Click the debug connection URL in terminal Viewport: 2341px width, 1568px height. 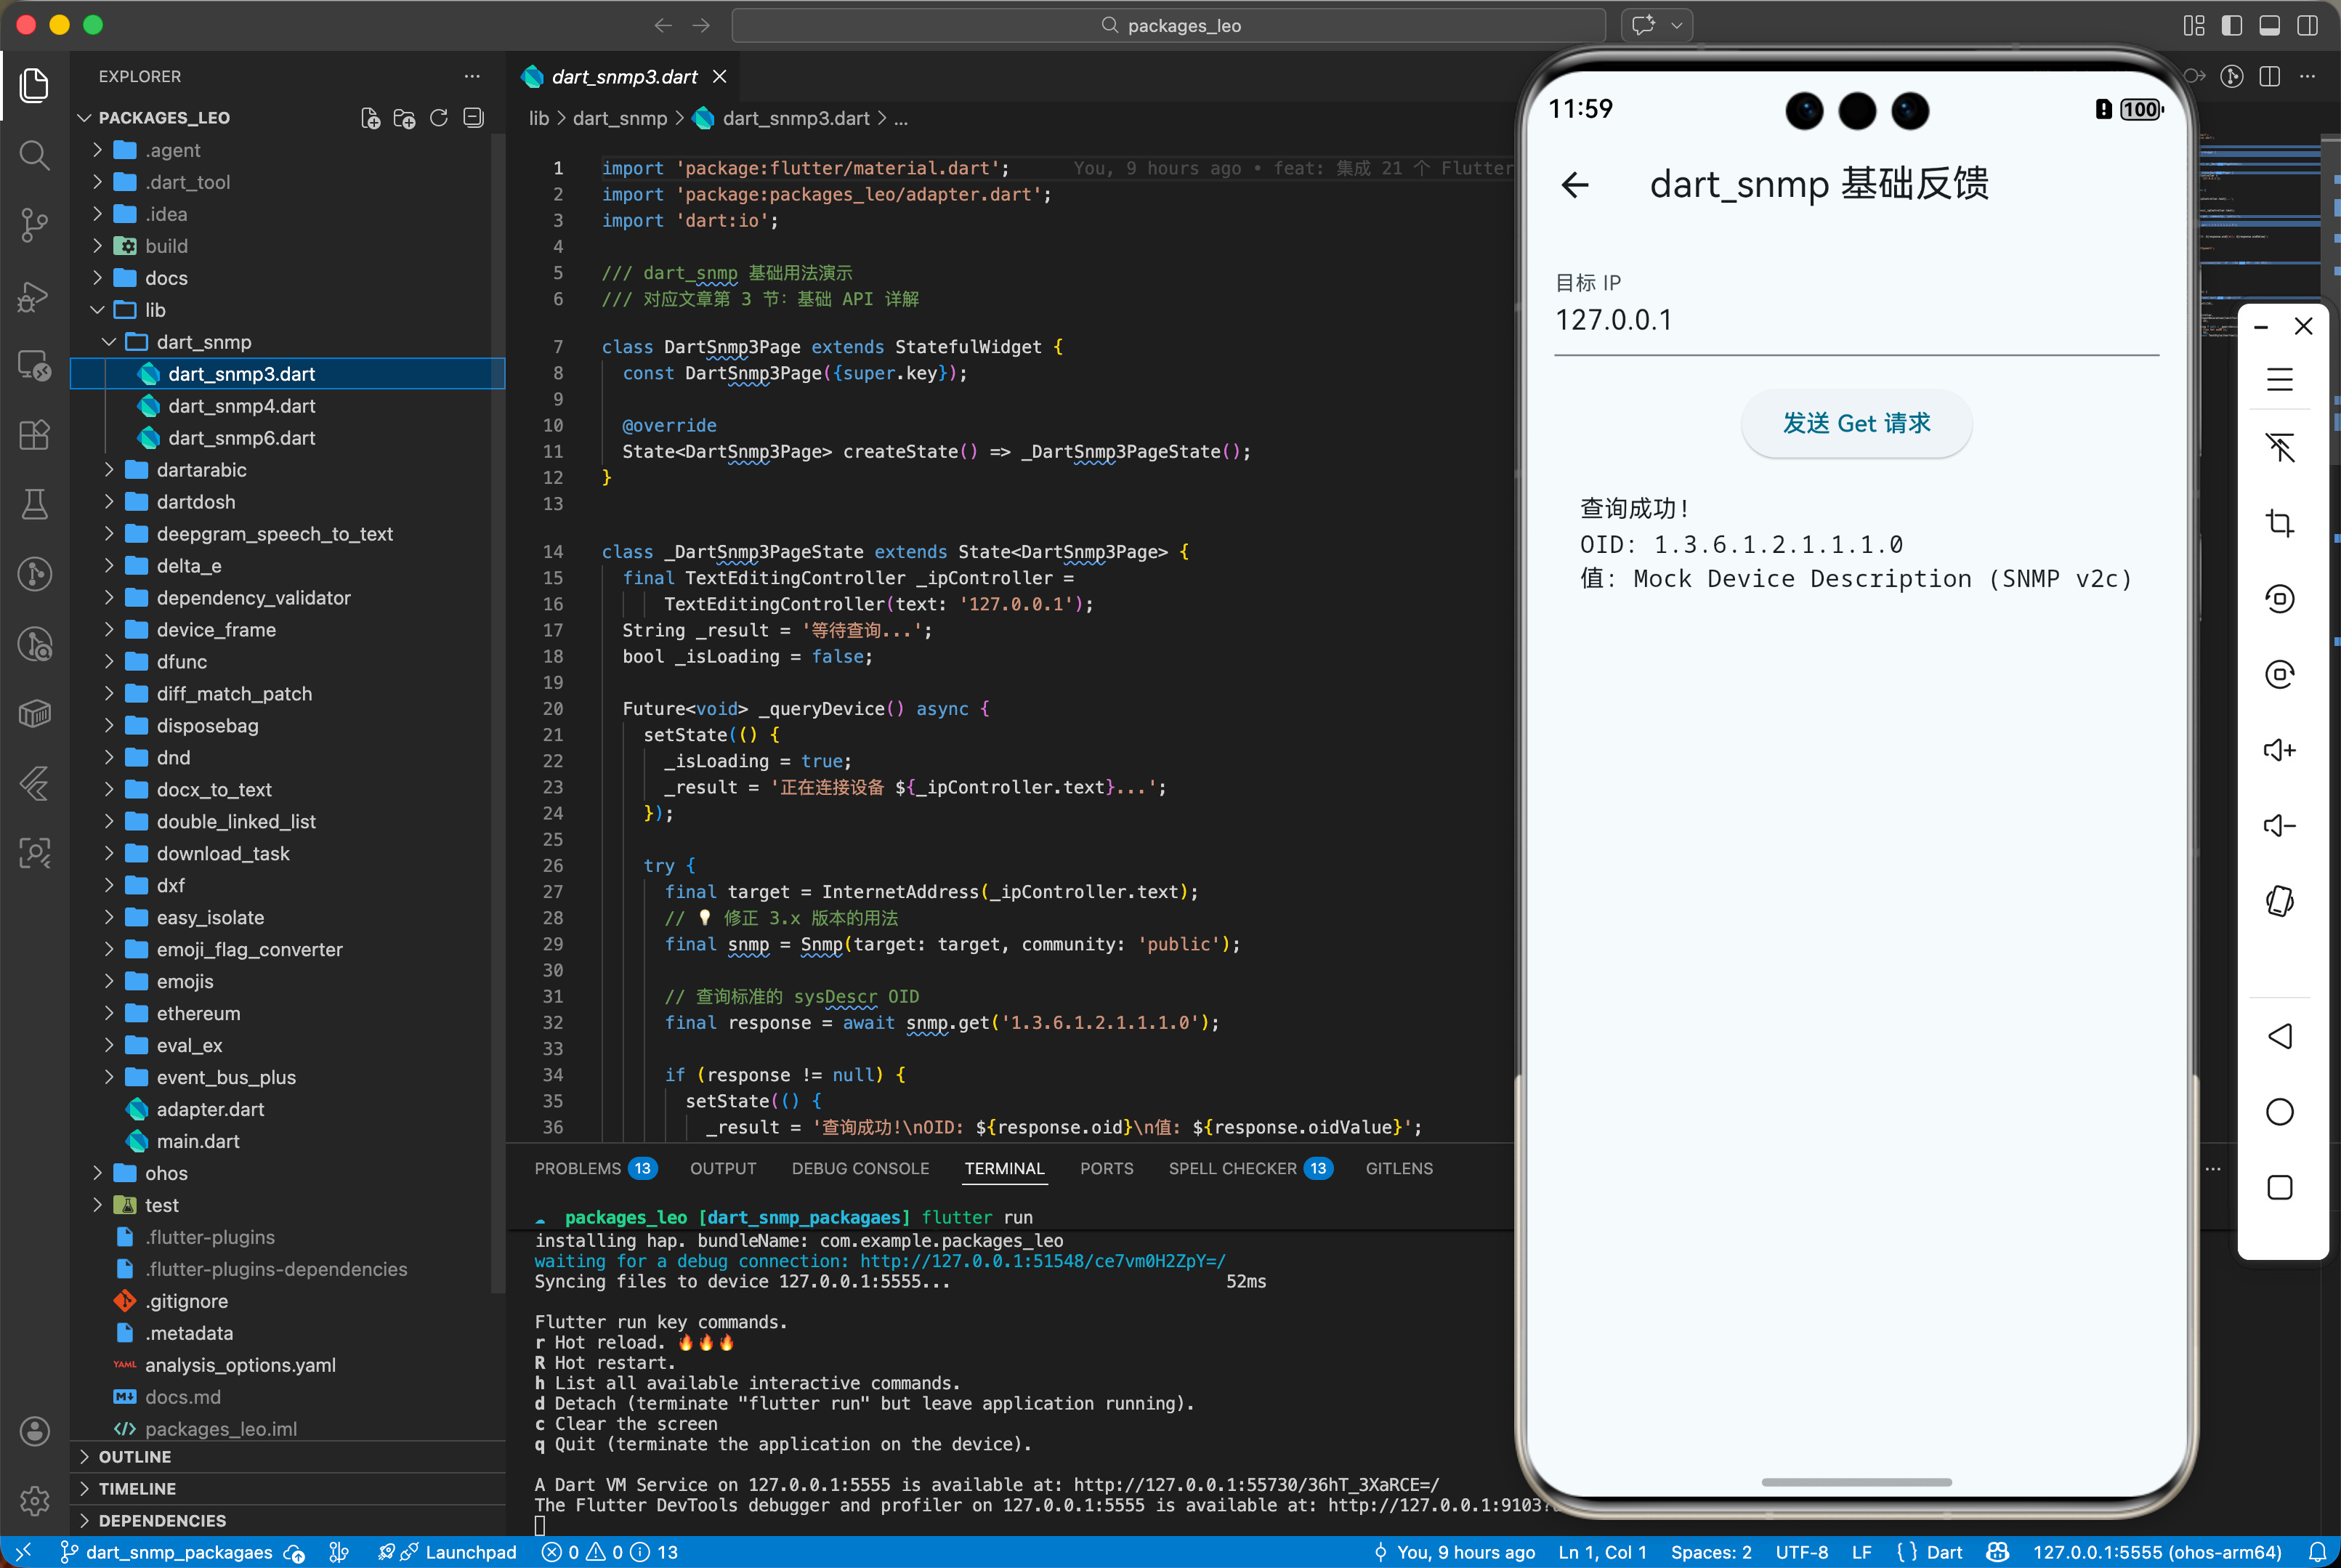[x=1042, y=1261]
